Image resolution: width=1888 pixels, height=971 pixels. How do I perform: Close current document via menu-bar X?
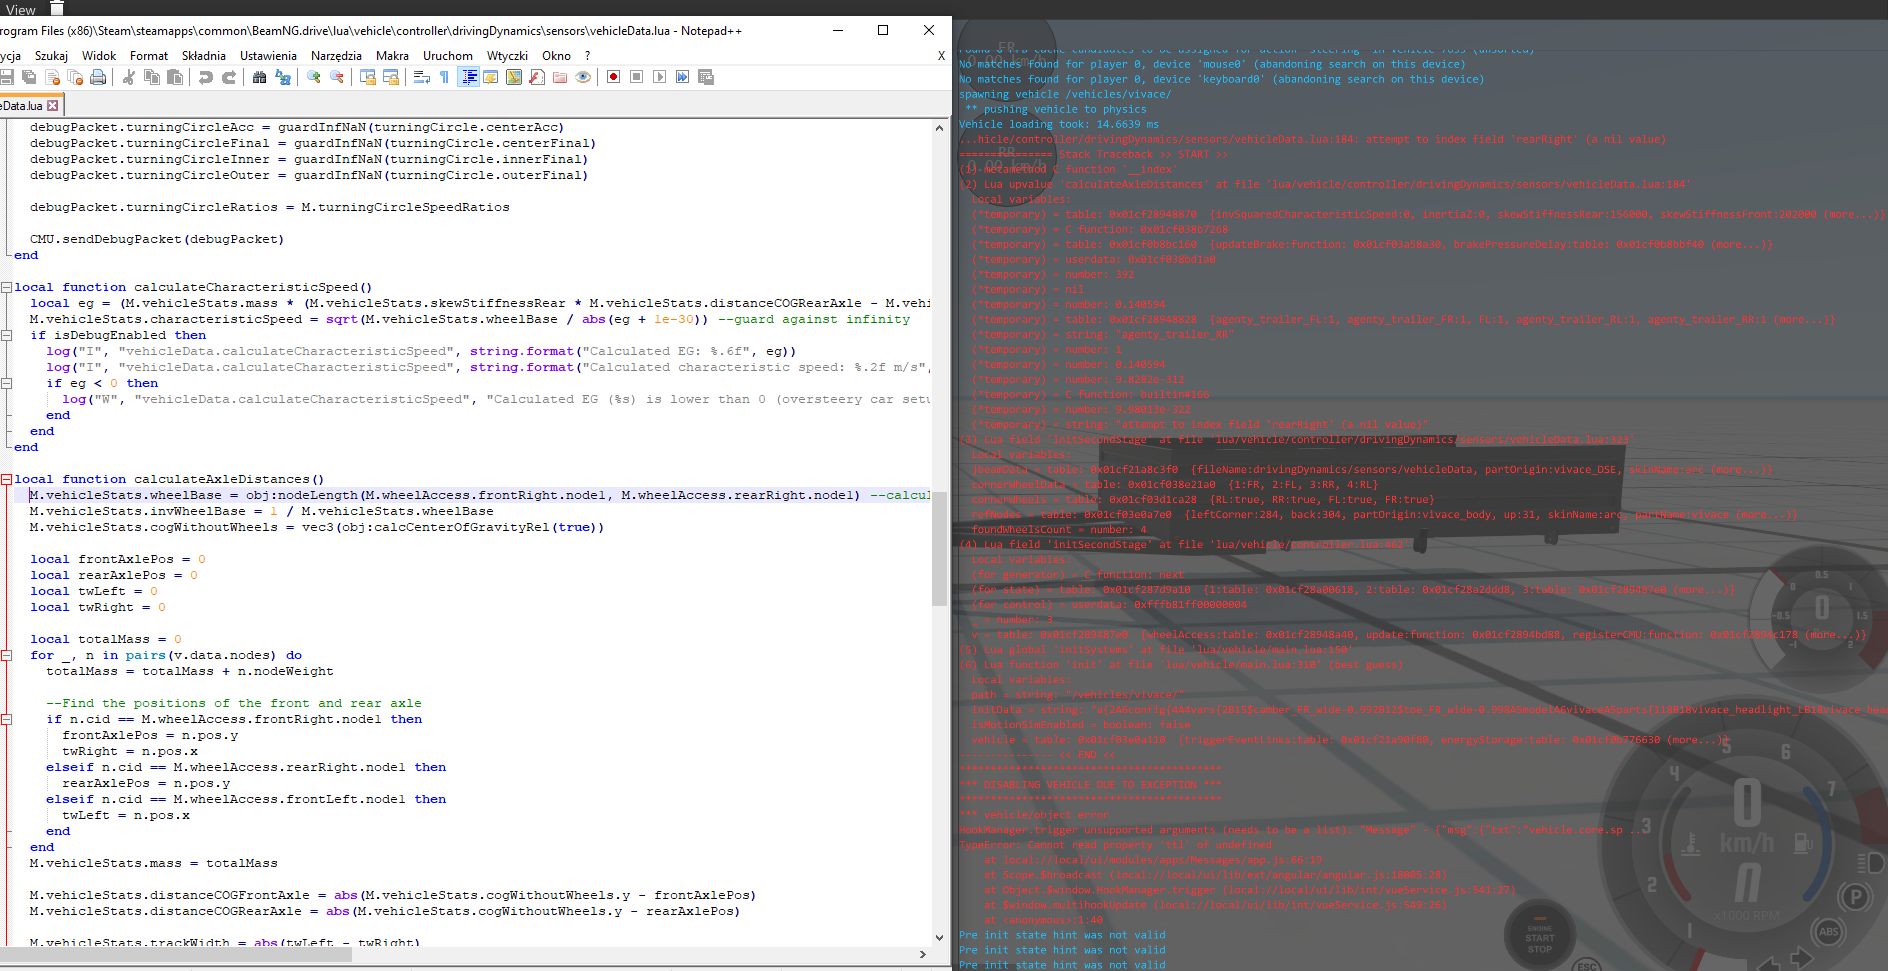[941, 56]
